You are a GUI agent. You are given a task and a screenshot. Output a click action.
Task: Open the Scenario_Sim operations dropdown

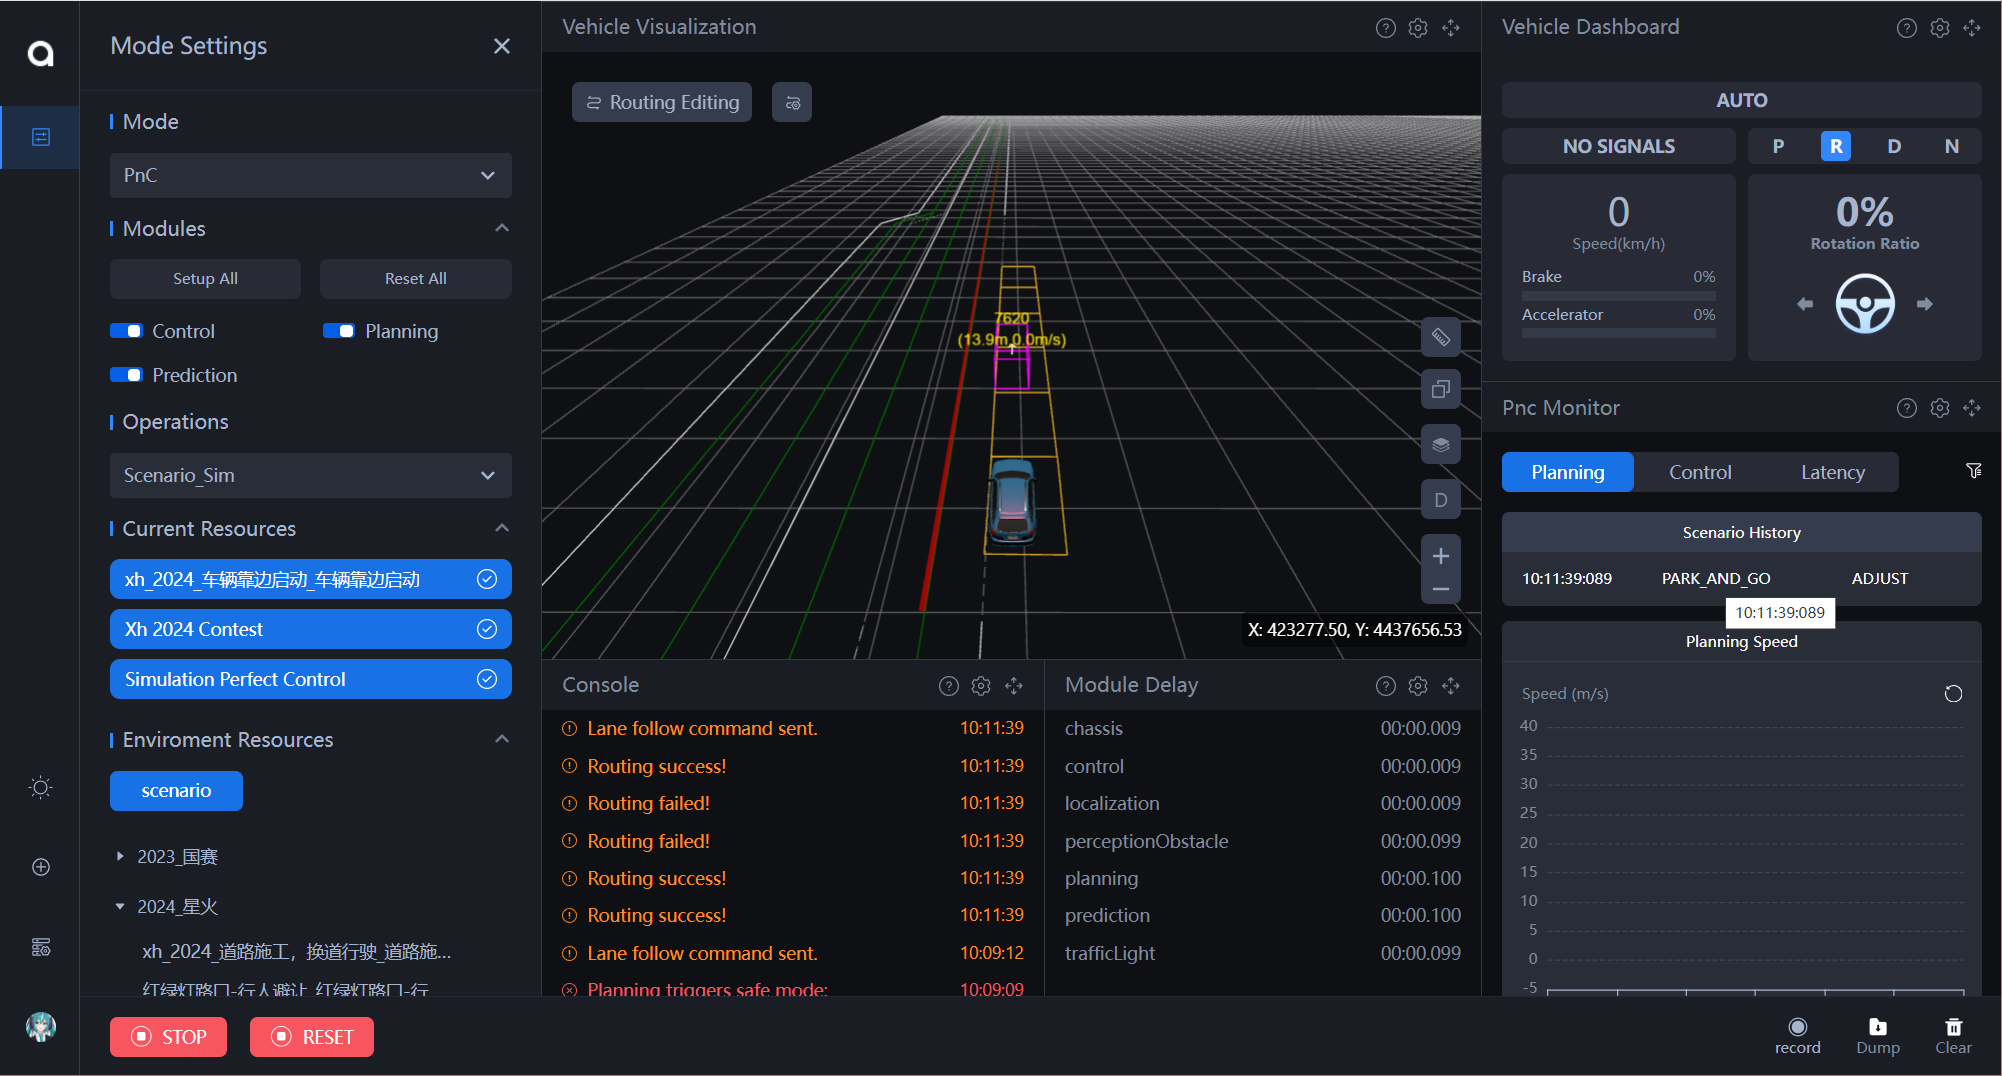coord(310,475)
